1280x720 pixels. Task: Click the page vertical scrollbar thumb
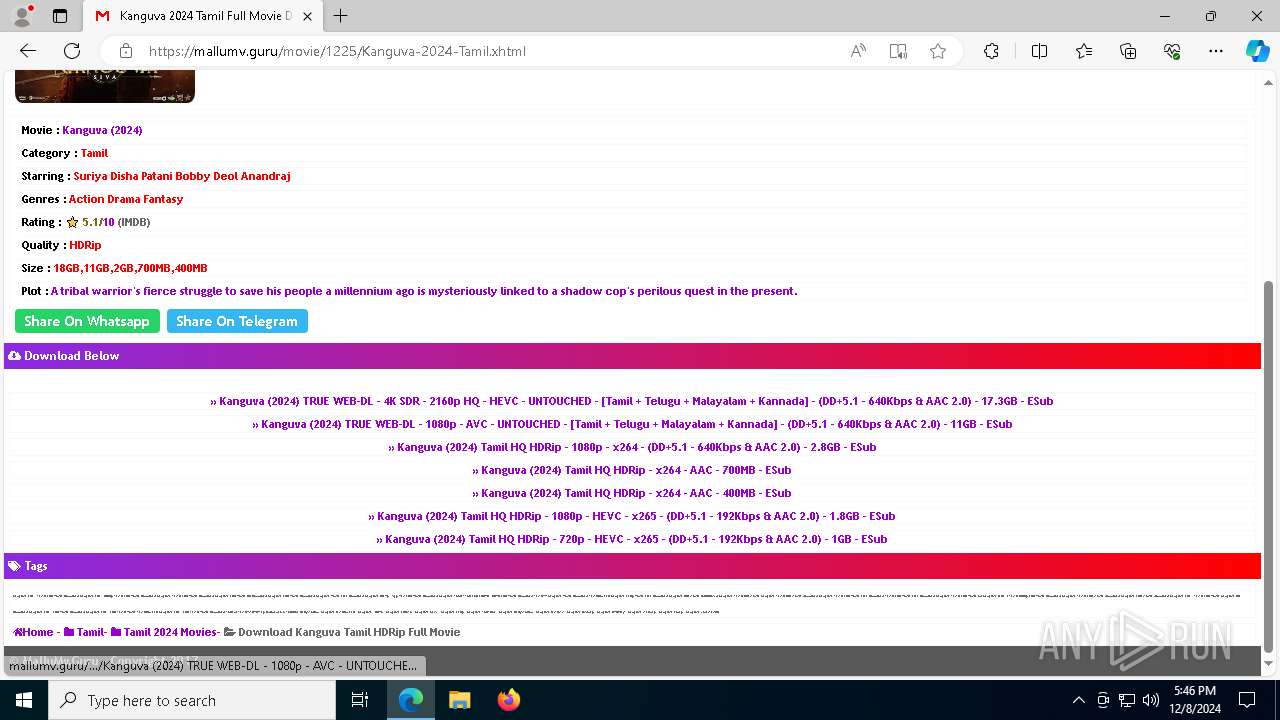point(1269,465)
